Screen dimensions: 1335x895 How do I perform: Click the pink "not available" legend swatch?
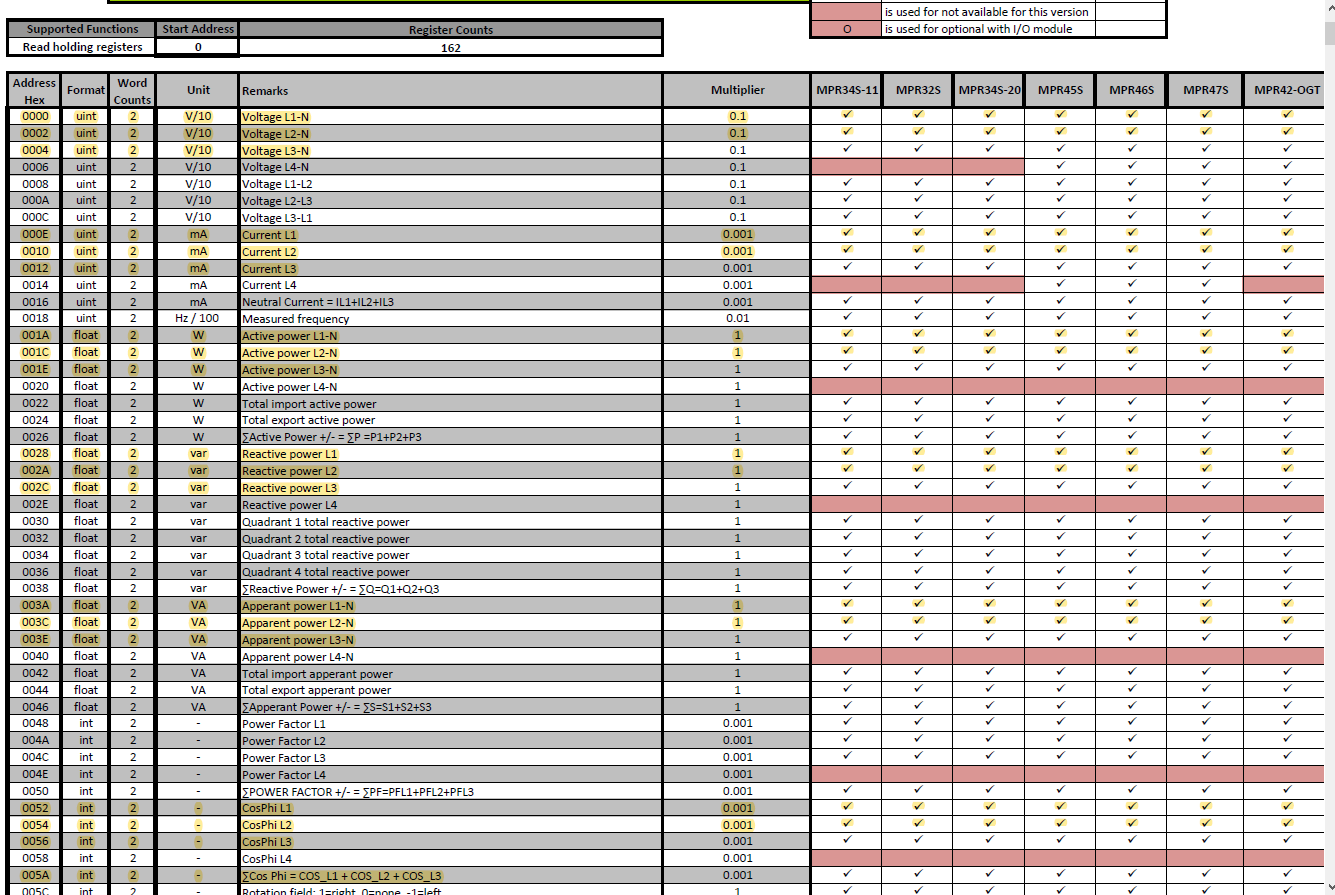click(846, 12)
